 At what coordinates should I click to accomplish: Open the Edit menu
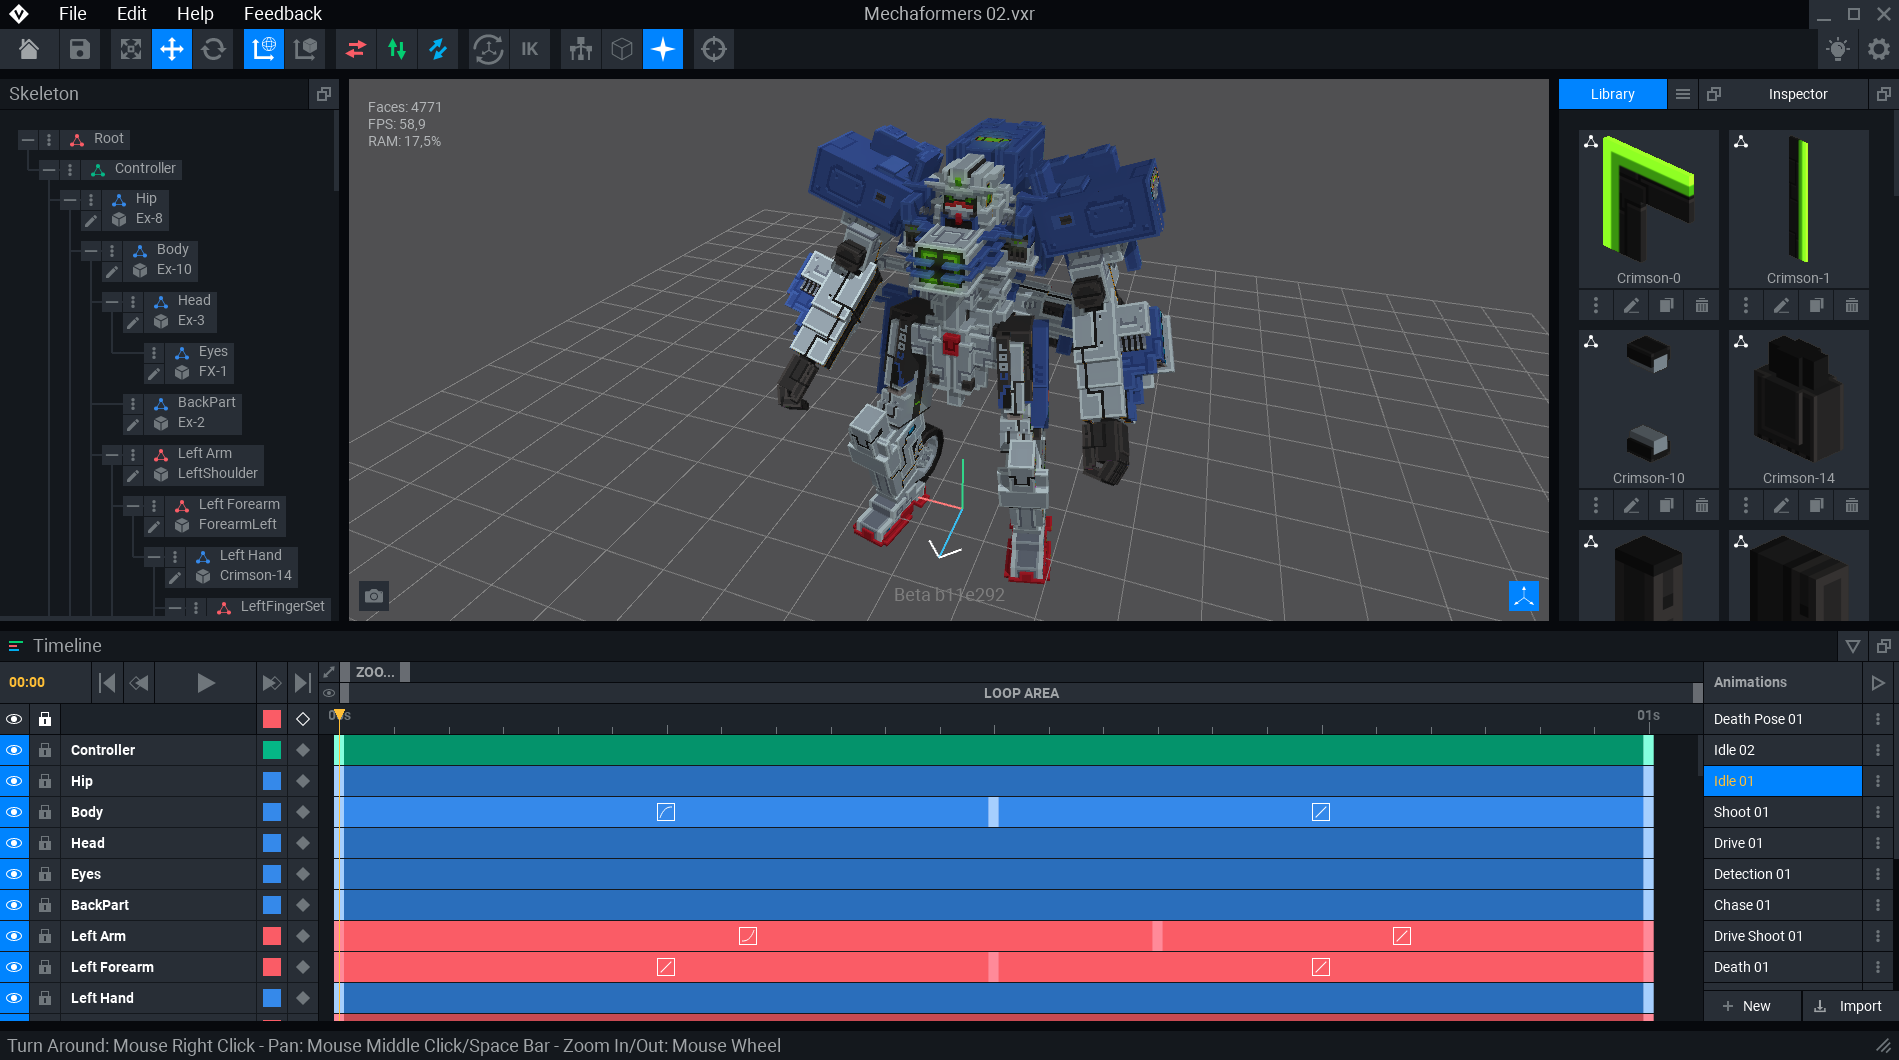click(131, 14)
